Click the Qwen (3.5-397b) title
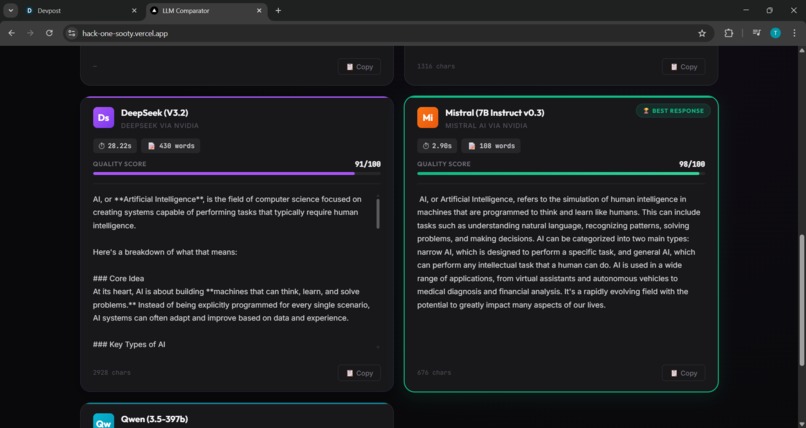The image size is (806, 428). click(x=154, y=419)
